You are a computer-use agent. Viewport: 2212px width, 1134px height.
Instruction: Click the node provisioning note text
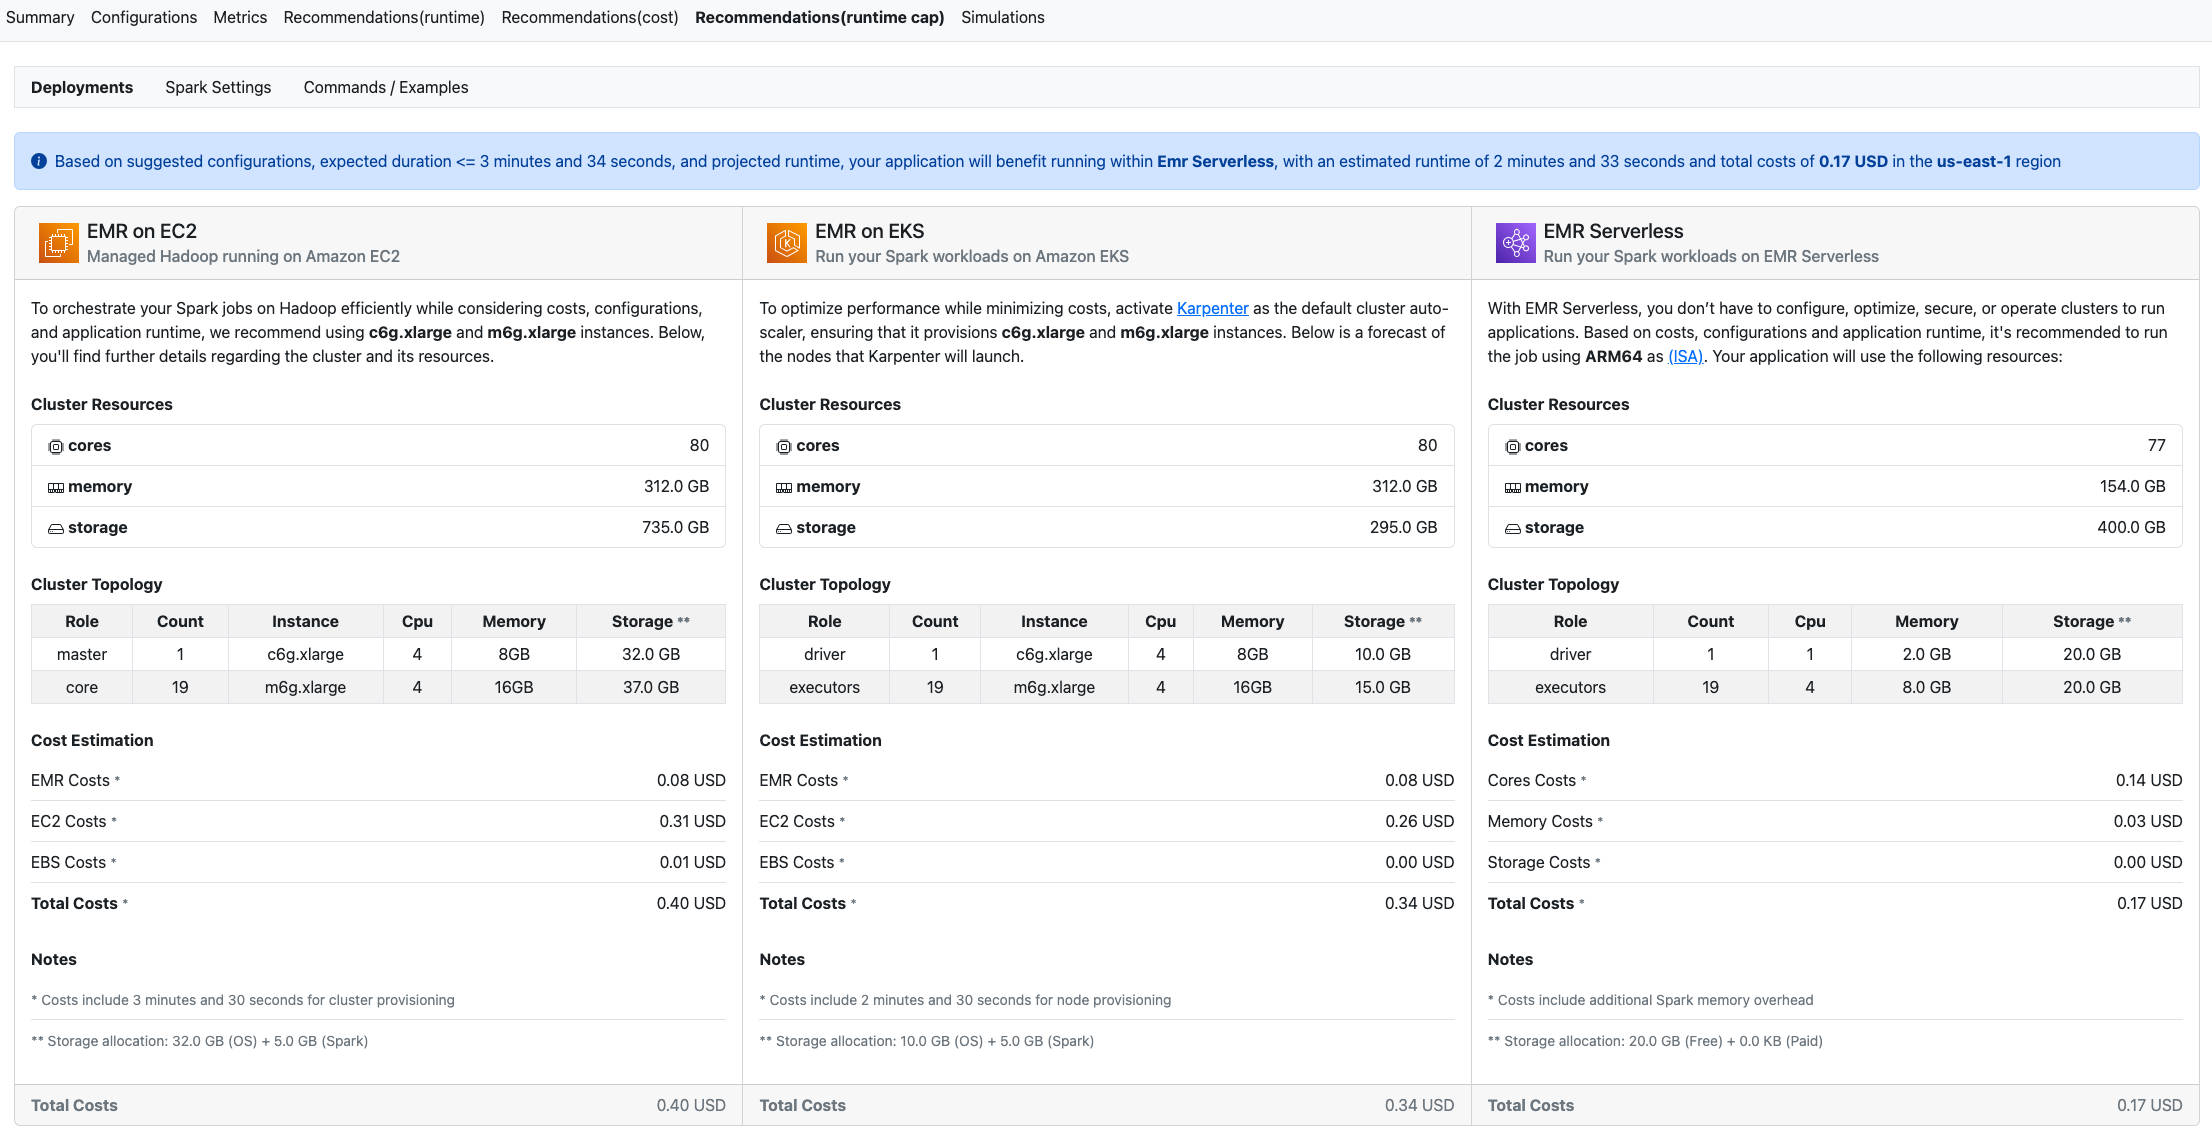point(965,1000)
